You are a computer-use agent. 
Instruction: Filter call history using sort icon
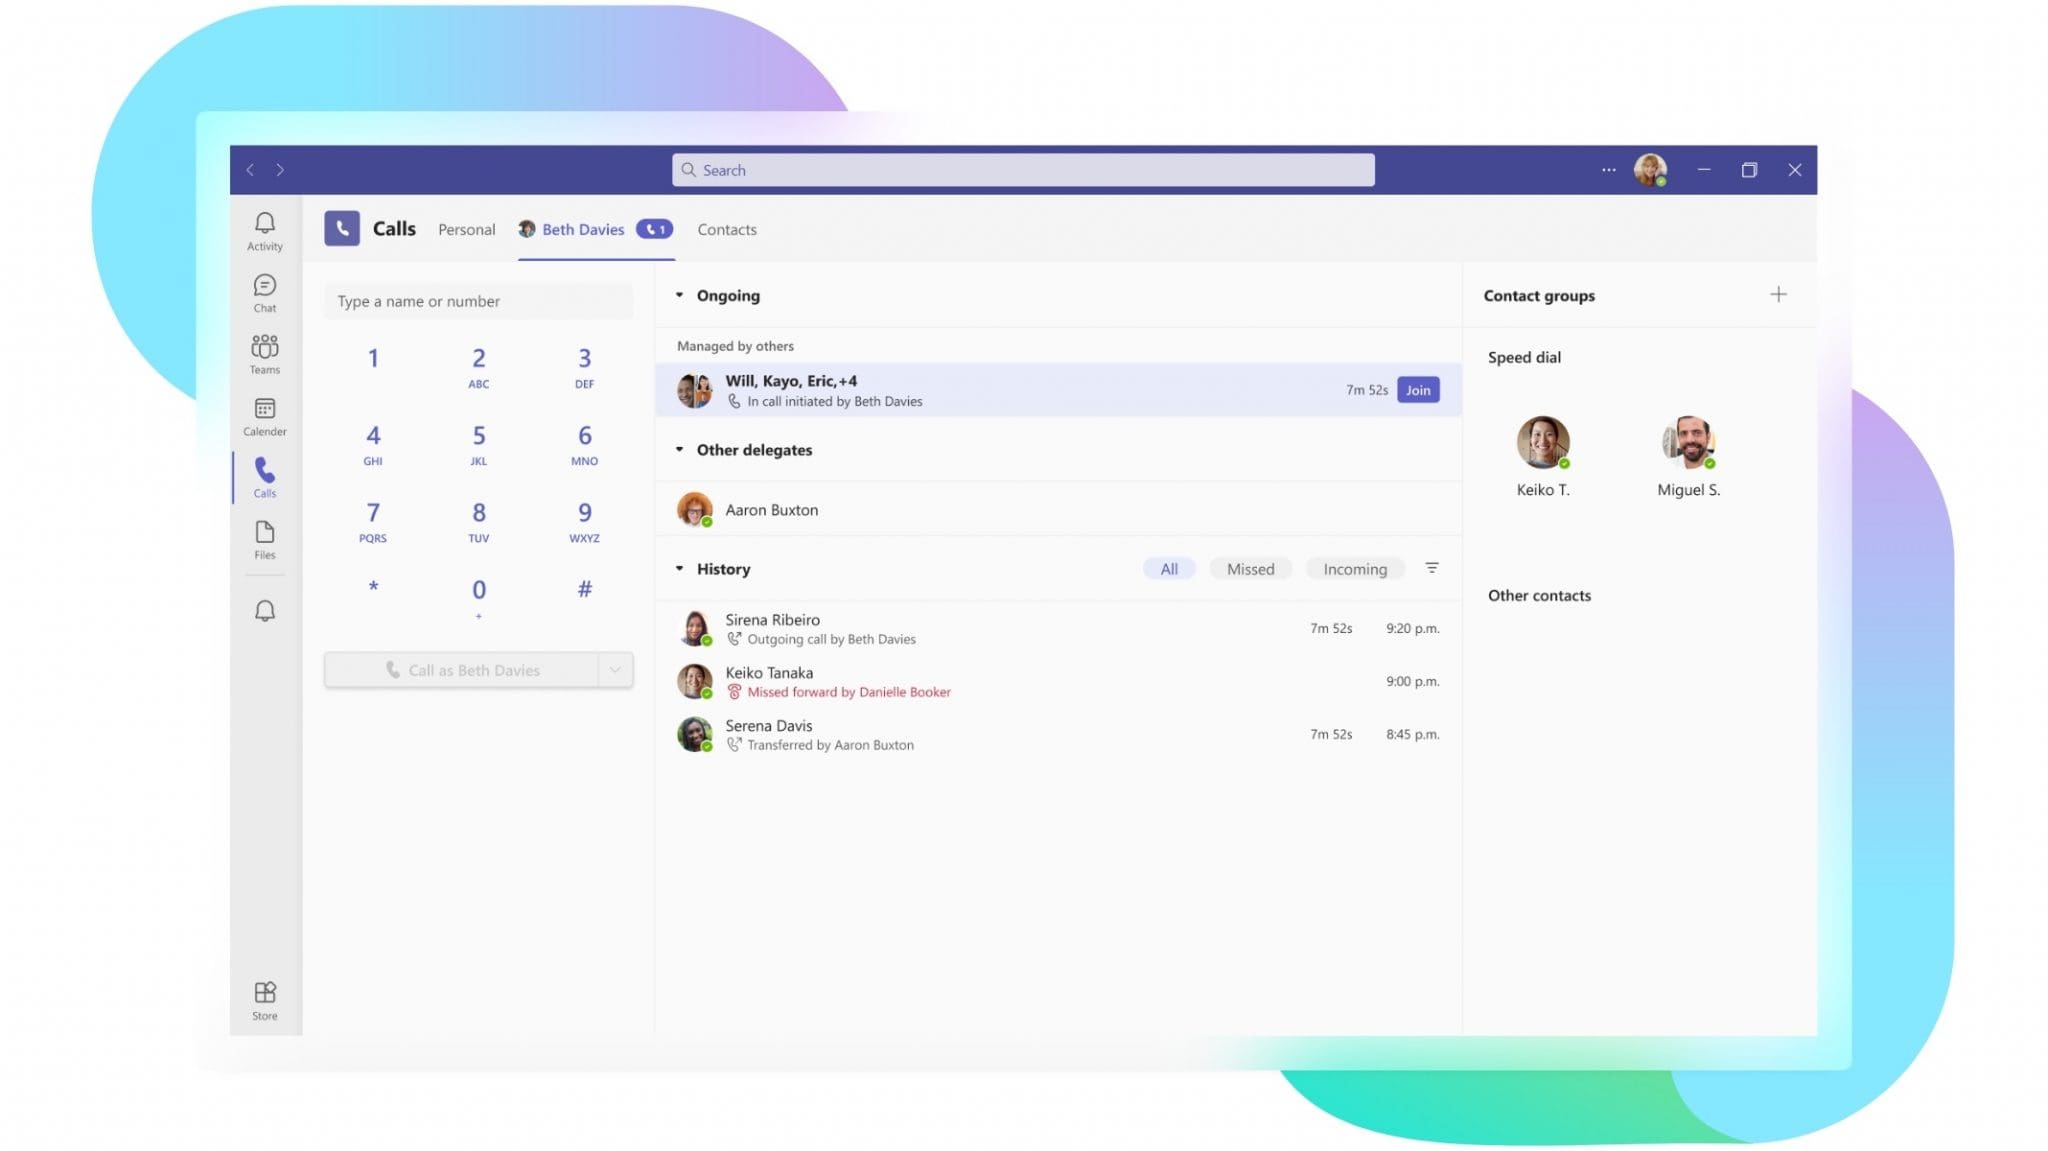(x=1432, y=567)
